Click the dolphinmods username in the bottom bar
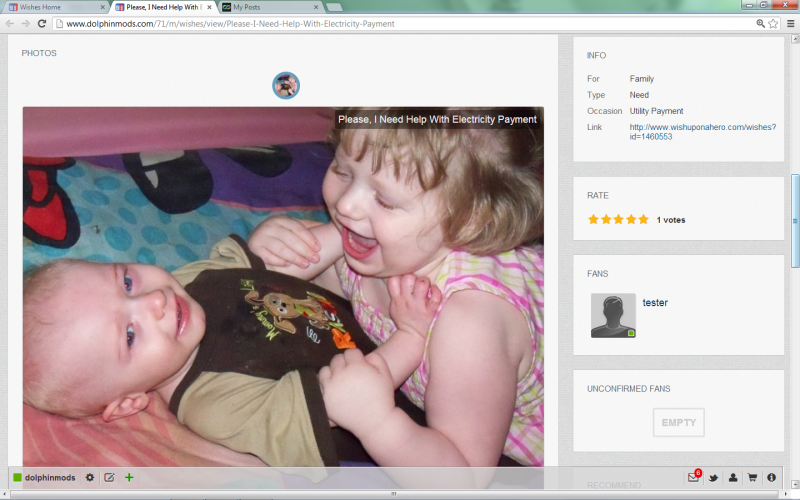Viewport: 800px width, 500px height. tap(50, 478)
